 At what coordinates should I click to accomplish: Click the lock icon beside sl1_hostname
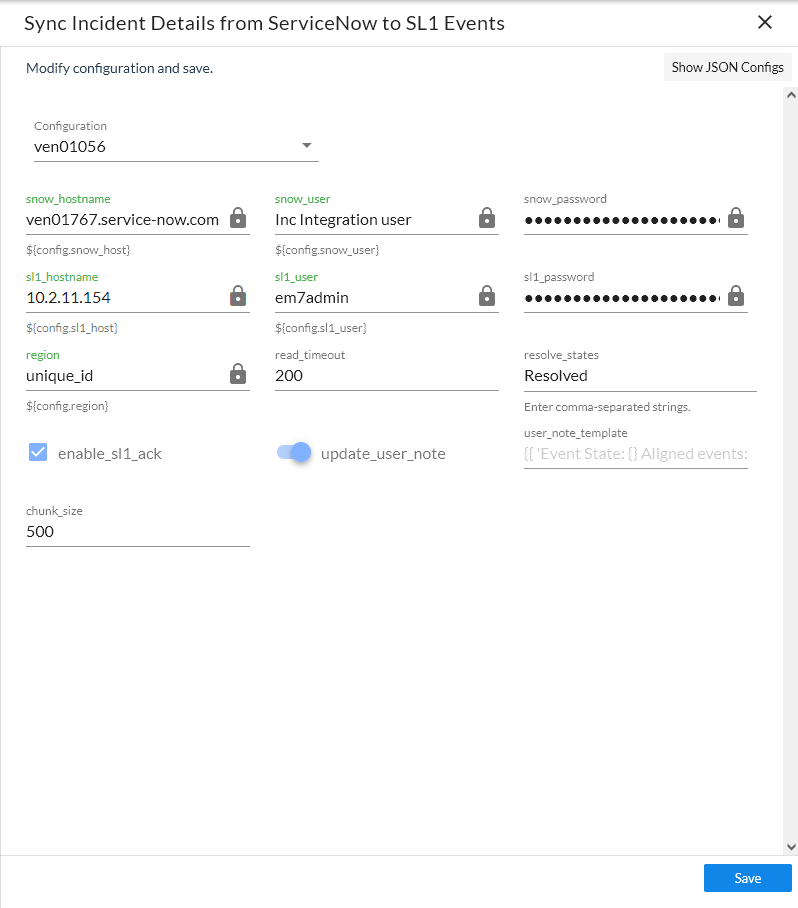pos(238,296)
